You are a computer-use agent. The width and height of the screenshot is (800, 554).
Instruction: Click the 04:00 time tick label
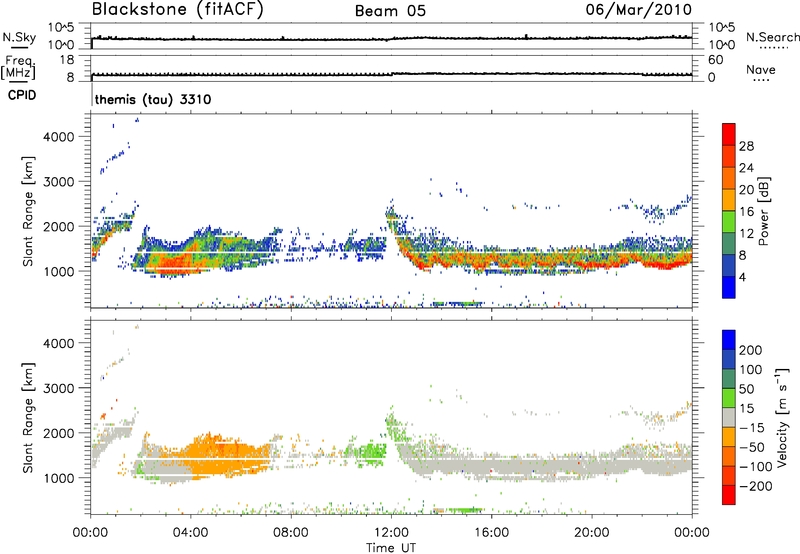coord(190,533)
